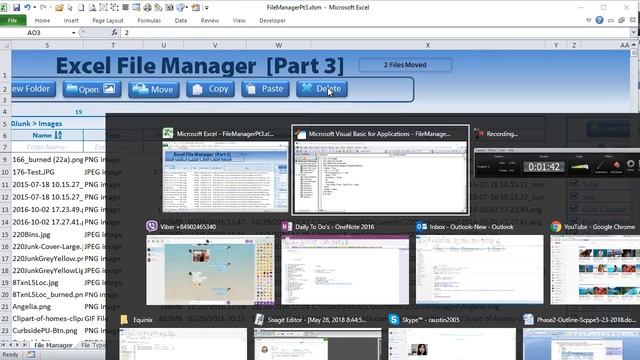Open the File backstage tab
The image size is (640, 360).
coord(13,20)
